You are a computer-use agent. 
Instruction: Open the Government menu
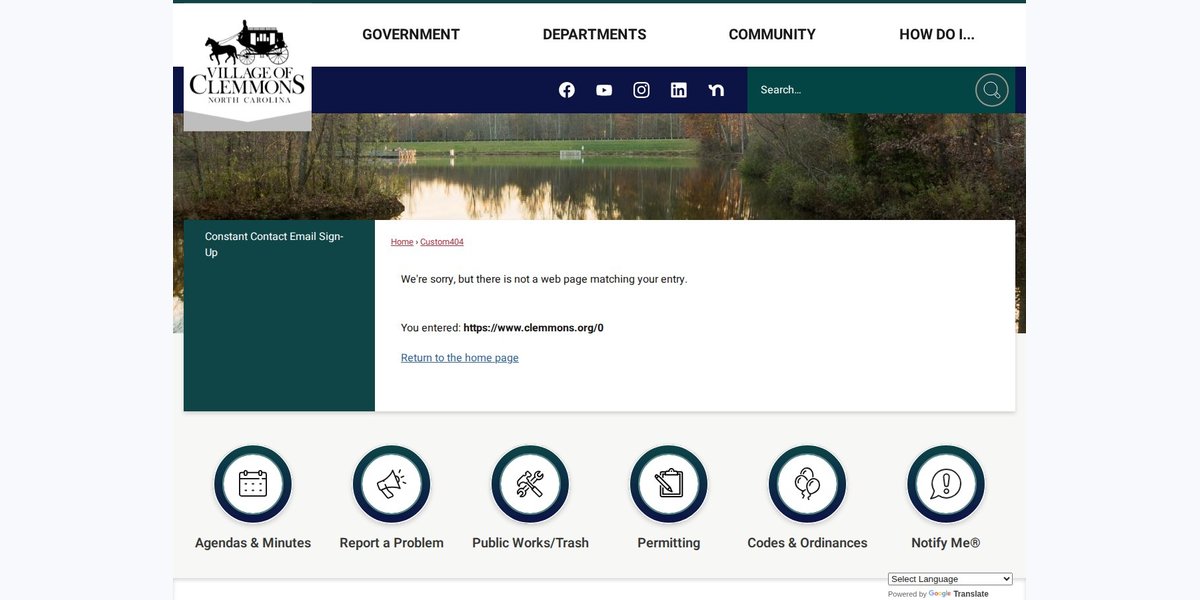411,34
